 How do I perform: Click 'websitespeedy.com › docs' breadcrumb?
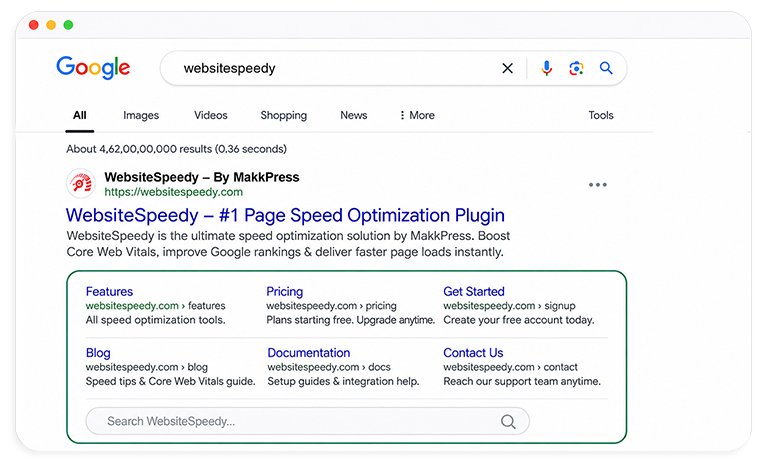pos(329,367)
